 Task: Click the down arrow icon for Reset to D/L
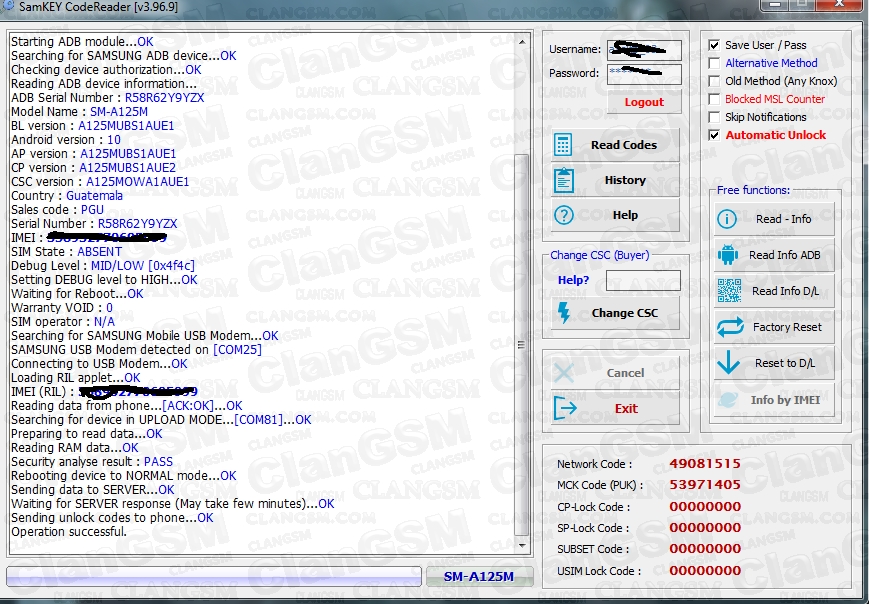point(728,363)
